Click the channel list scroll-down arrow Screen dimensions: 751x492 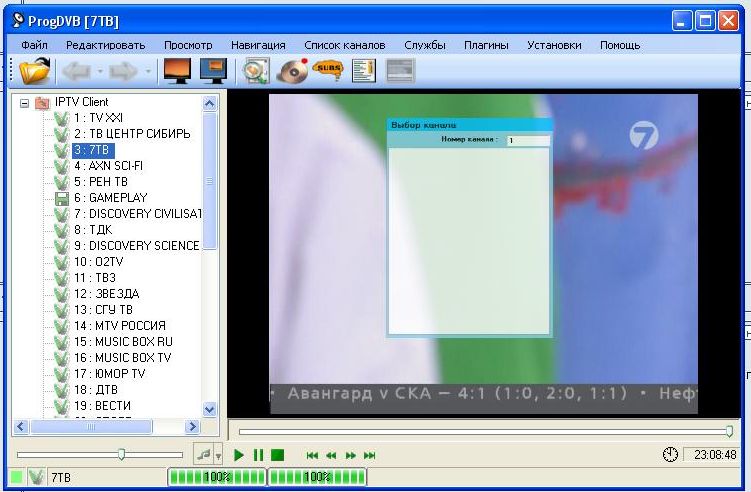(x=209, y=410)
